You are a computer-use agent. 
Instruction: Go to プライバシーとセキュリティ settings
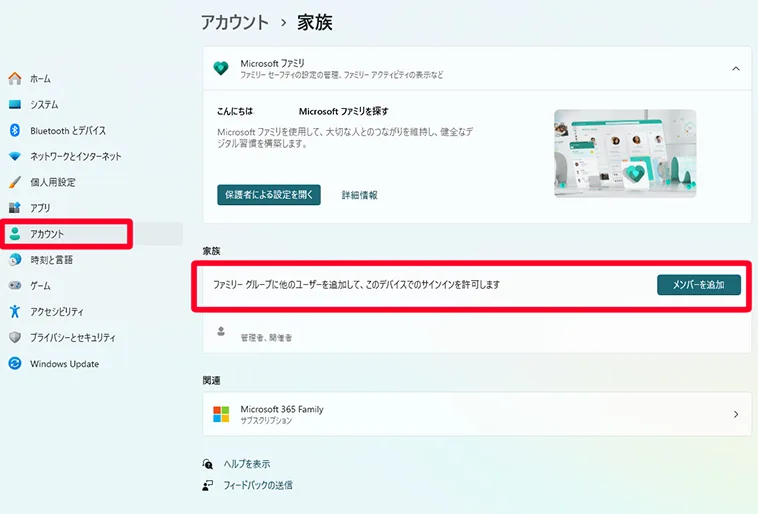[72, 338]
